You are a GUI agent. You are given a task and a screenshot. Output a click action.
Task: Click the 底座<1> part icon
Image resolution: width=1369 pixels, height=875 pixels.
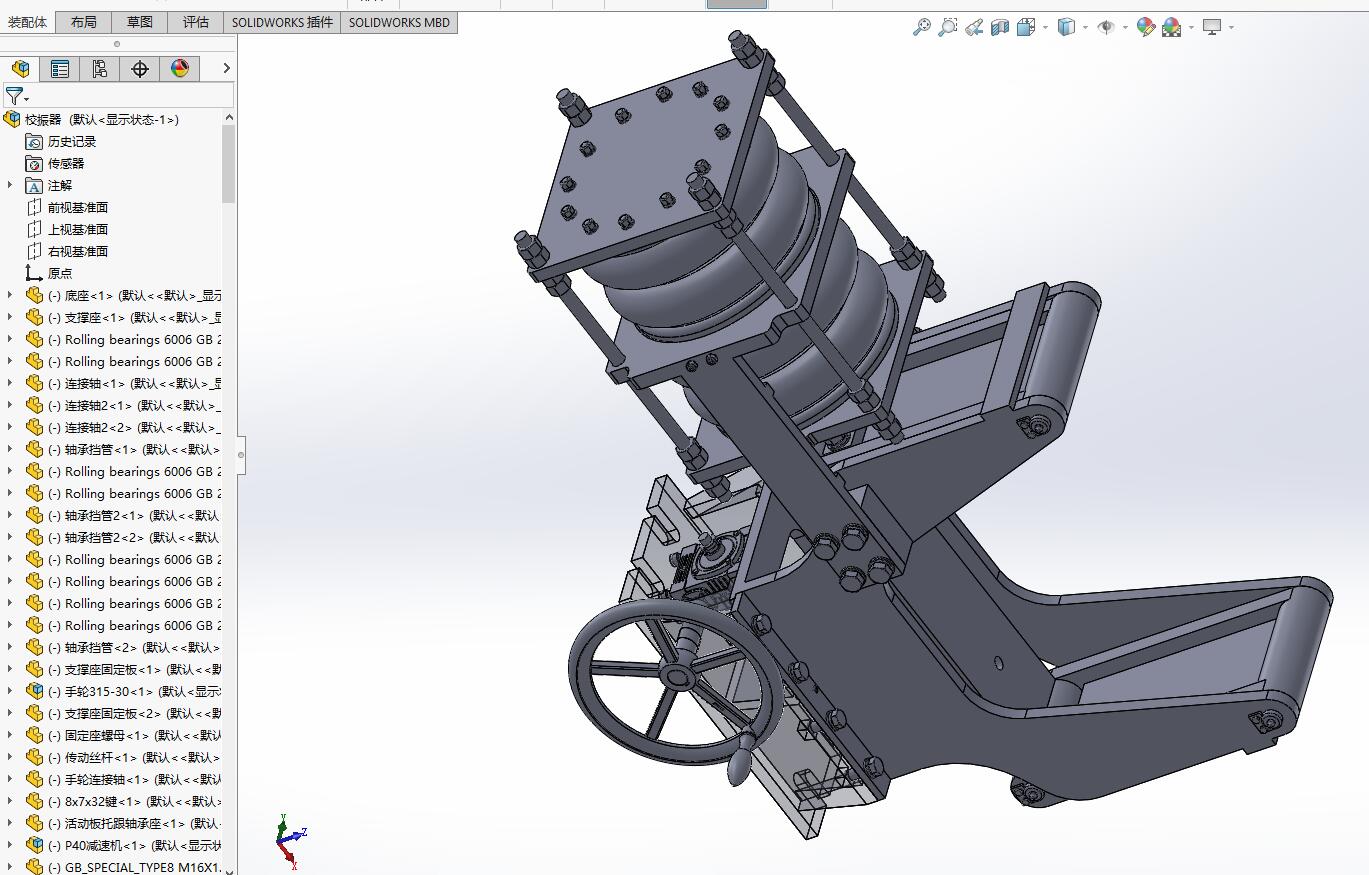(34, 296)
